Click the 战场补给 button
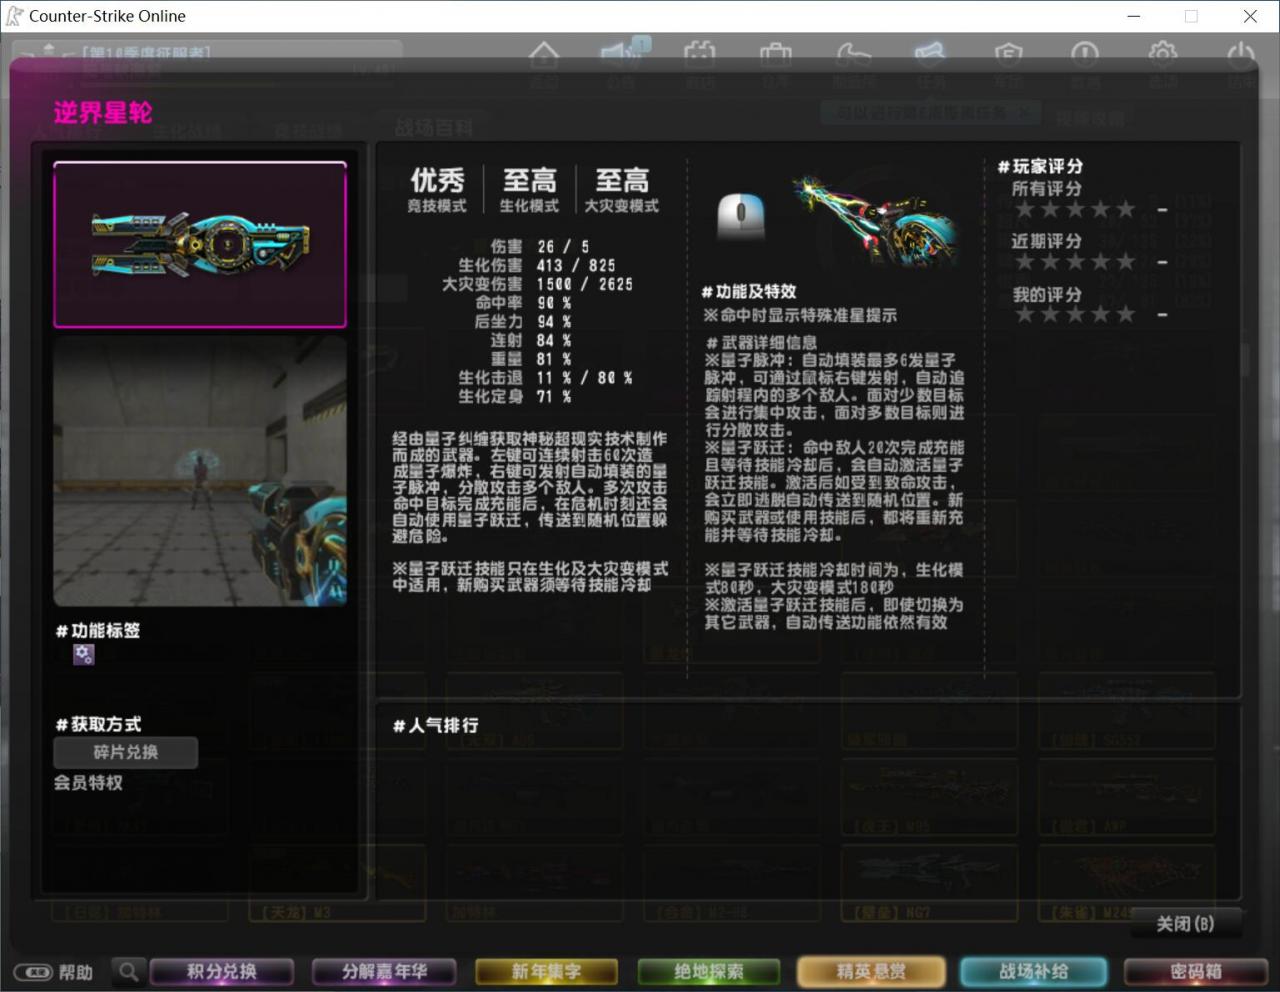 (1033, 971)
